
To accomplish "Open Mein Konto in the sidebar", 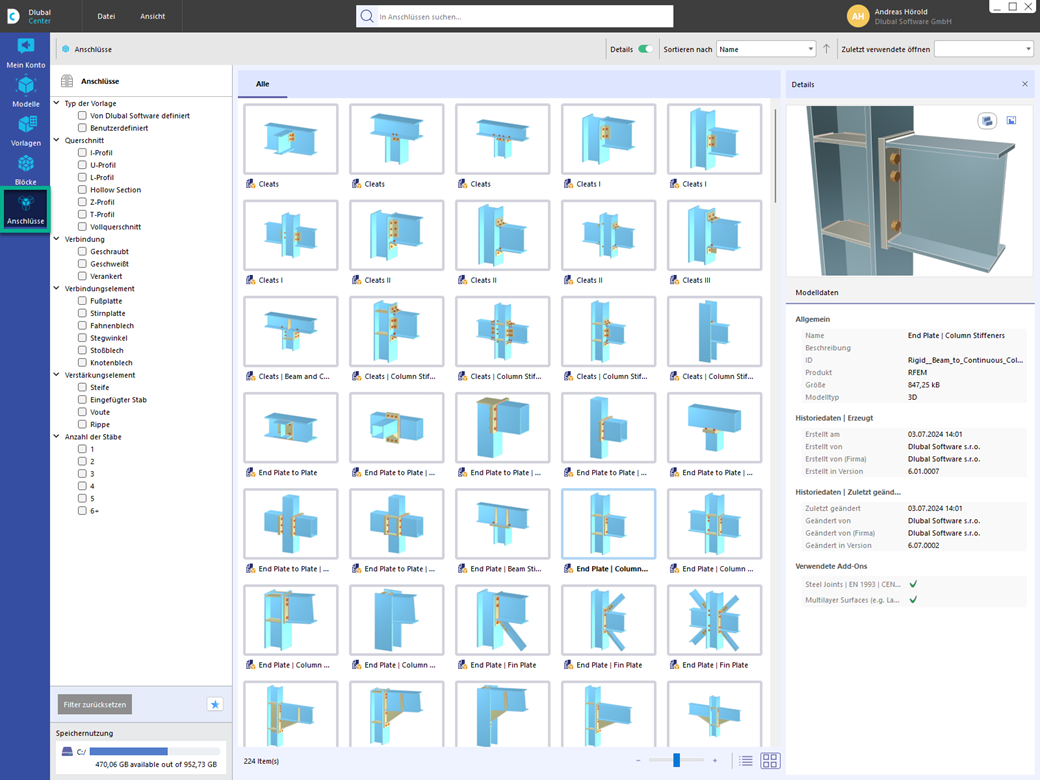I will [25, 52].
